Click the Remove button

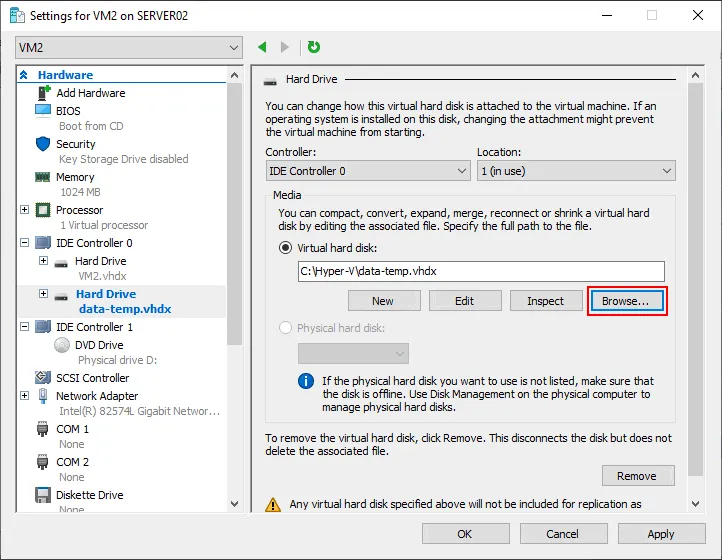tap(637, 476)
